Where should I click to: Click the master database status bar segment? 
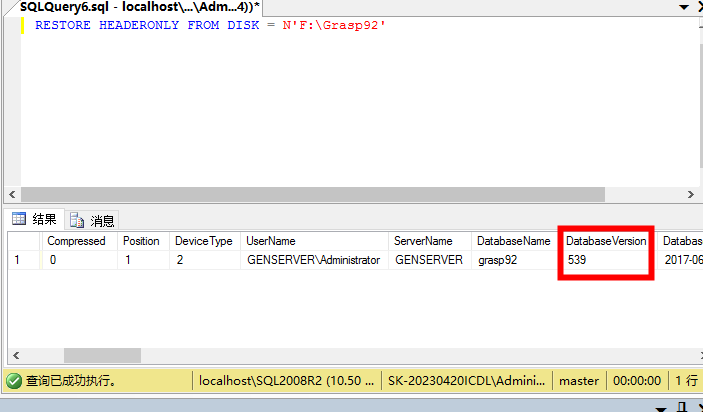click(579, 381)
